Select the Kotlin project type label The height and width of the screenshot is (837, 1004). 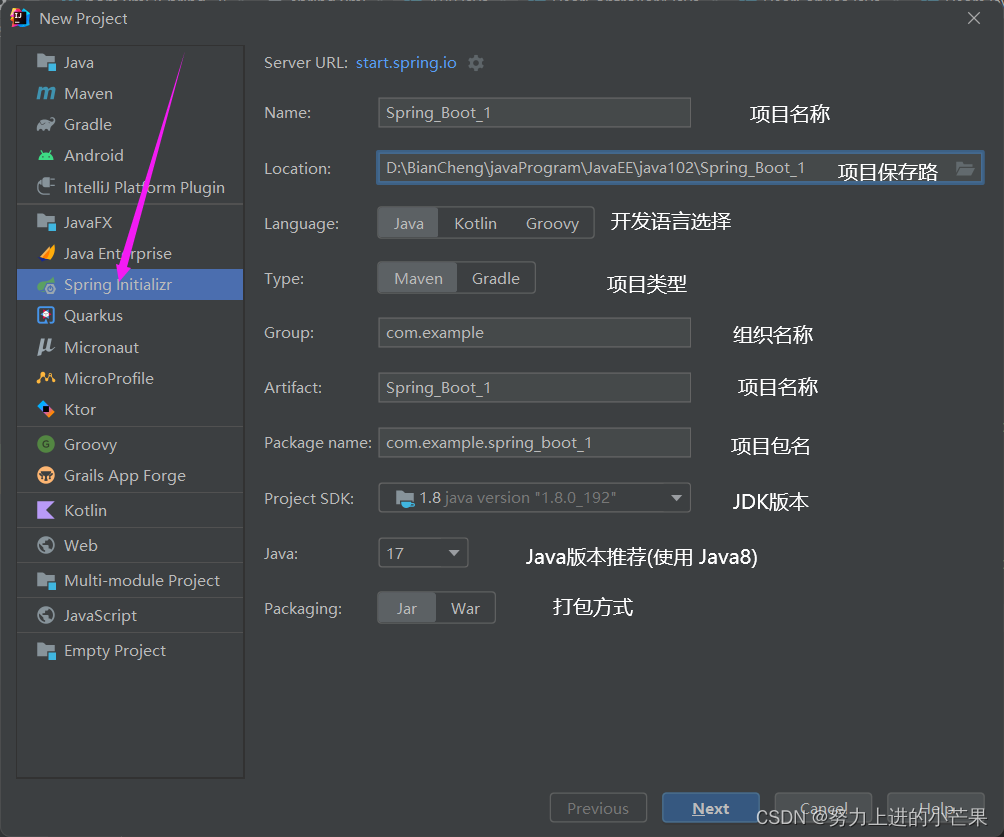click(85, 510)
